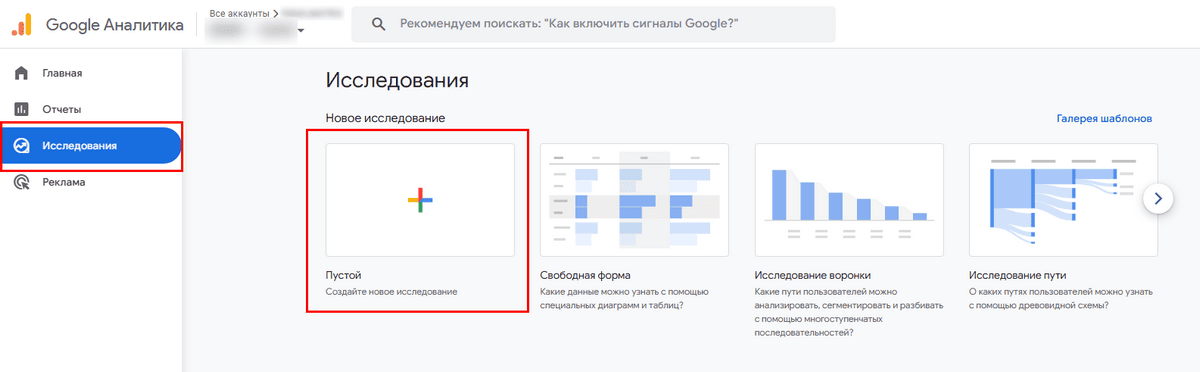Open Главная home icon in sidebar
Image resolution: width=1200 pixels, height=372 pixels.
21,73
